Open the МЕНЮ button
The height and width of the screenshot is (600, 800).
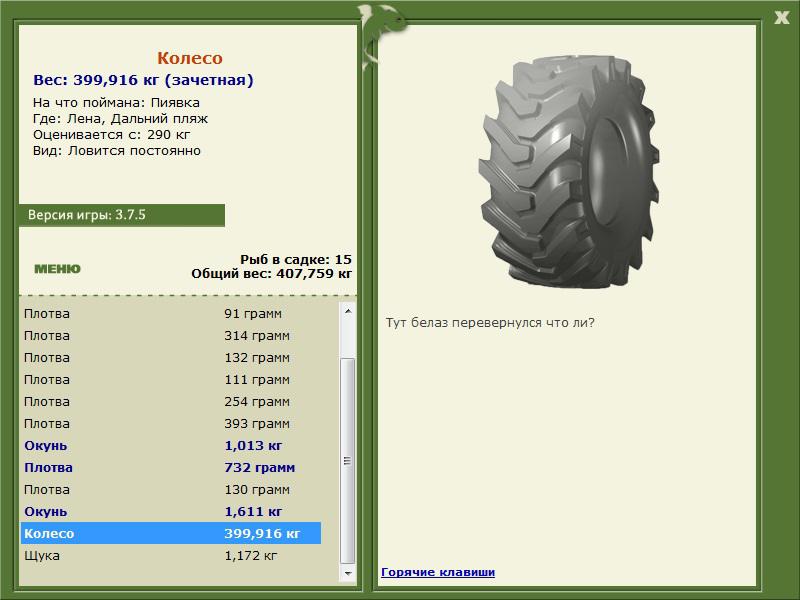(57, 269)
